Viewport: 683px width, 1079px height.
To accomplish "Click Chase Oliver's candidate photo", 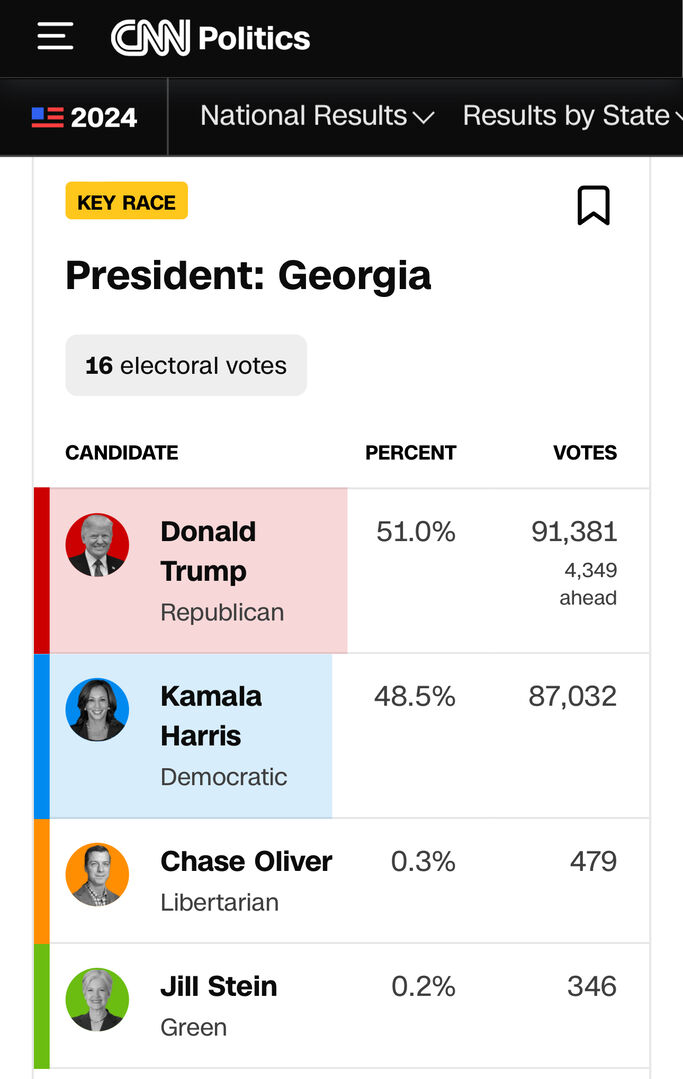I will pos(97,874).
